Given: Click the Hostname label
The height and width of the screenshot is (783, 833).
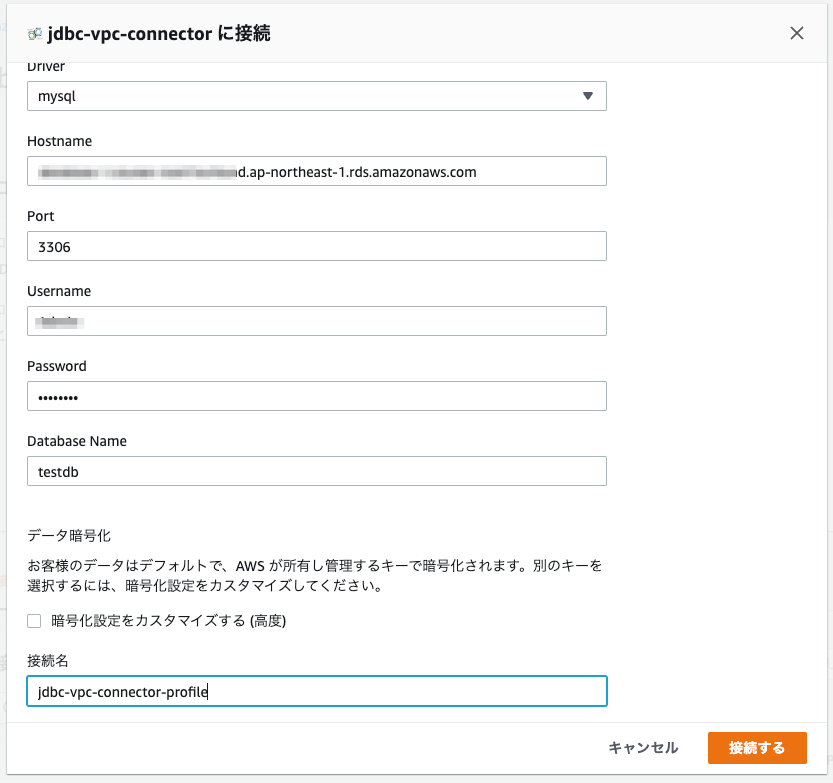Looking at the screenshot, I should click(x=60, y=141).
